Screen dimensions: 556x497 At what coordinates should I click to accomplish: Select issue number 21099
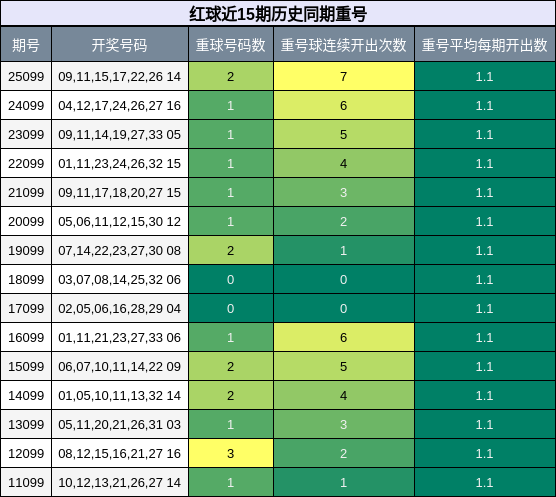coord(26,192)
